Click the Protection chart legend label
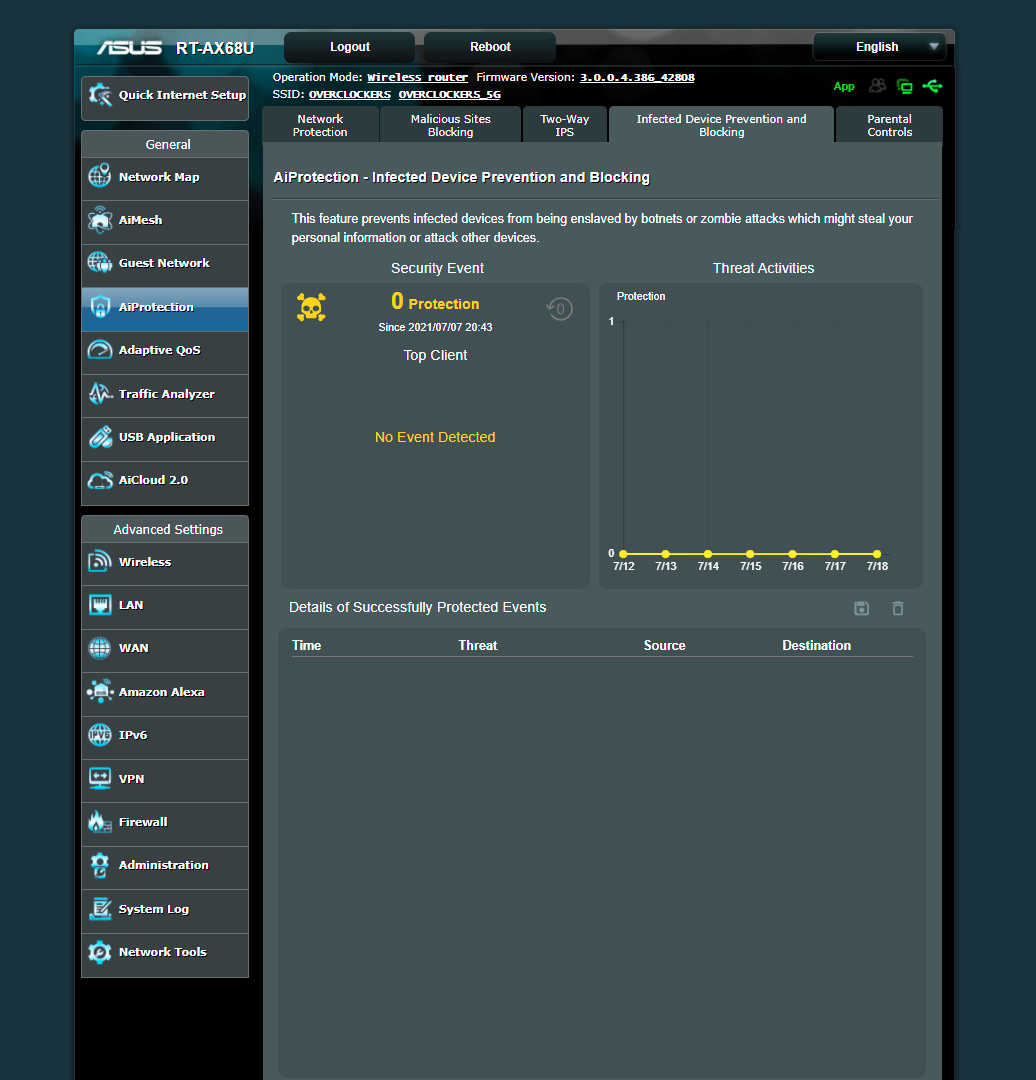This screenshot has height=1080, width=1036. 641,296
